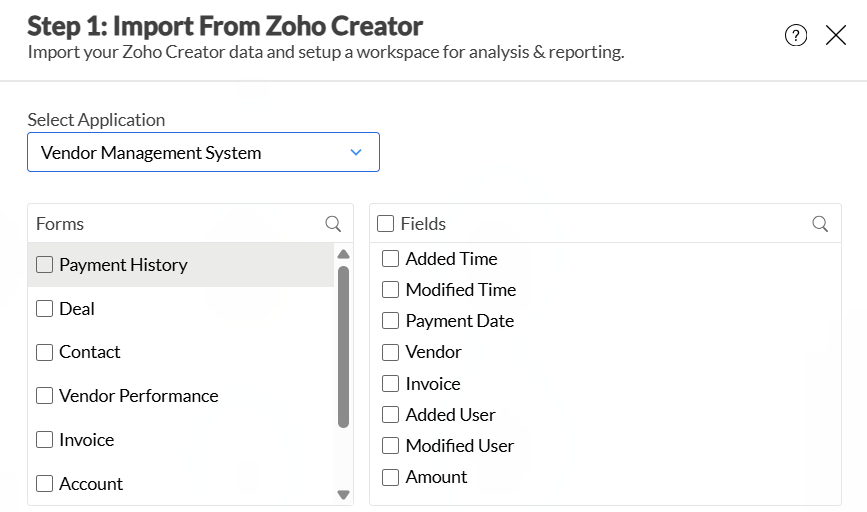Check the Amount field checkbox
867x512 pixels.
click(x=390, y=477)
